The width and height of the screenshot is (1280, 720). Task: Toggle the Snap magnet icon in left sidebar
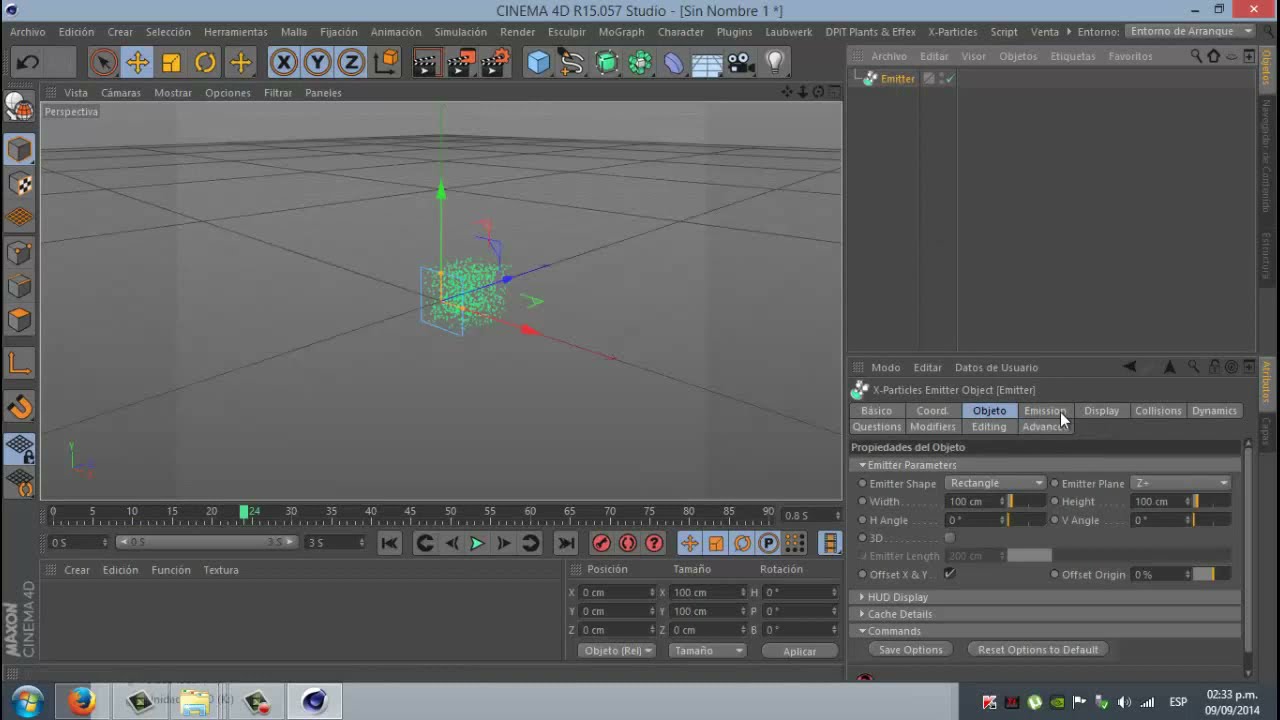coord(20,407)
